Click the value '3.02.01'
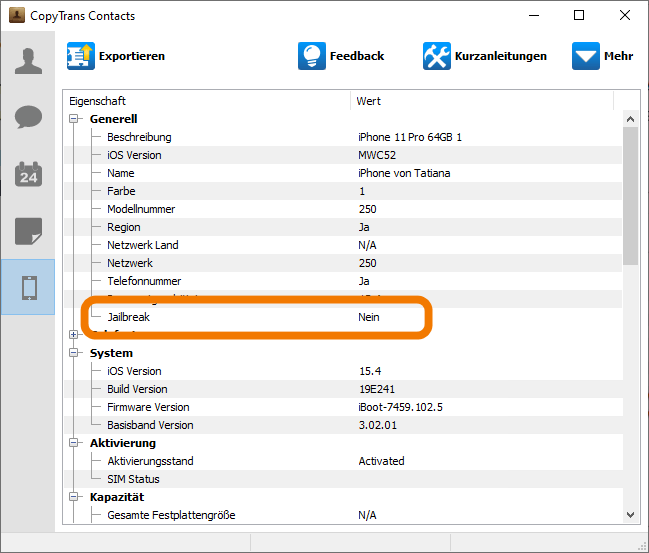This screenshot has width=649, height=553. click(377, 425)
